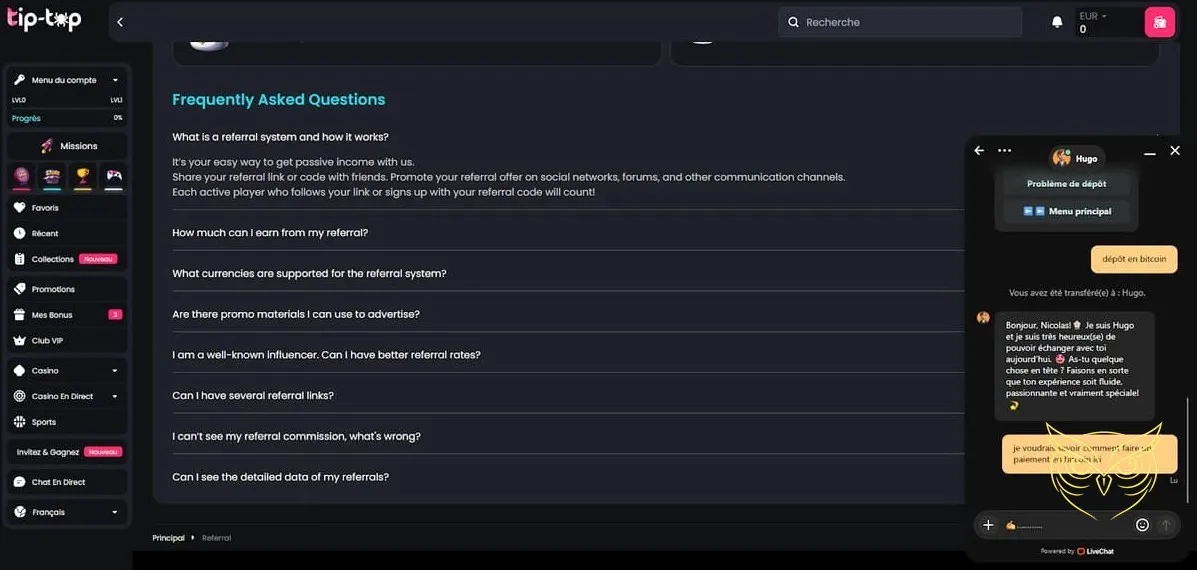The image size is (1197, 570).
Task: Click the notification bell icon
Action: coord(1057,22)
